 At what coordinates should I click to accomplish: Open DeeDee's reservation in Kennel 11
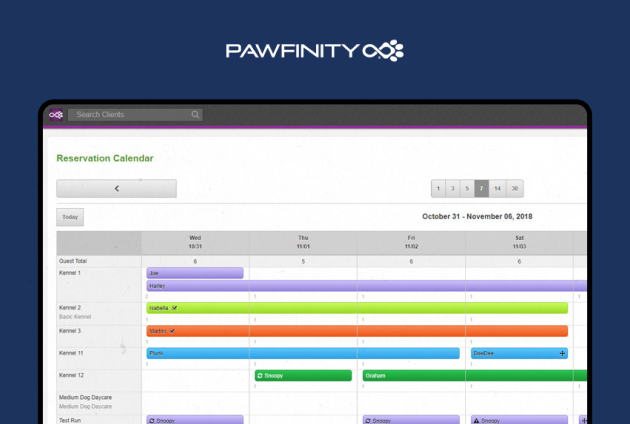(519, 353)
